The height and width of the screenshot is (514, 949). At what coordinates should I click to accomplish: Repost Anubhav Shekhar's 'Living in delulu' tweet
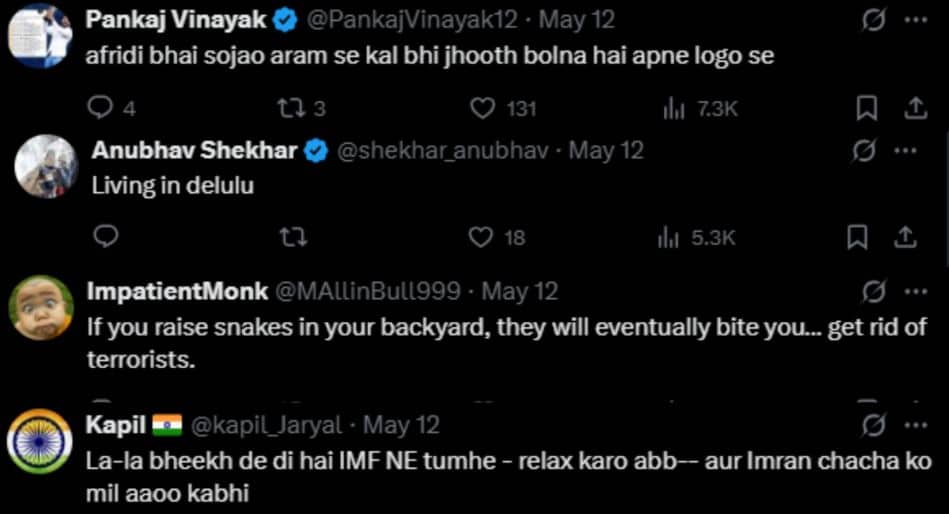[x=293, y=237]
